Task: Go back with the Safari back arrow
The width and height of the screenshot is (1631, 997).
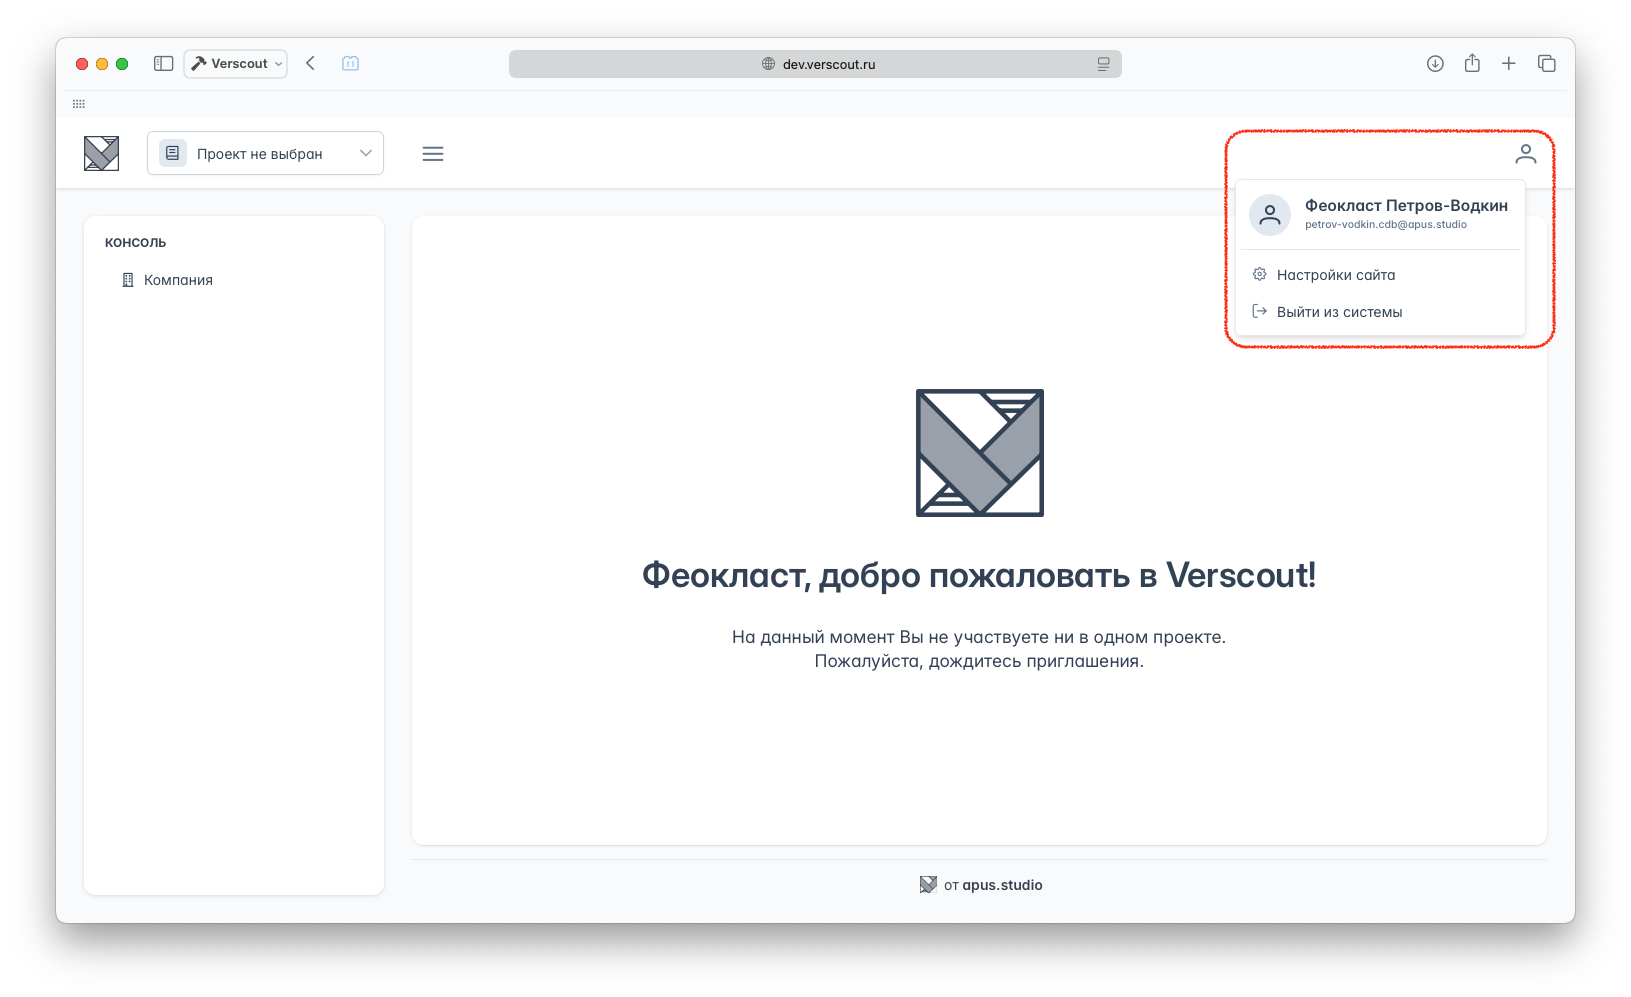Action: click(310, 63)
